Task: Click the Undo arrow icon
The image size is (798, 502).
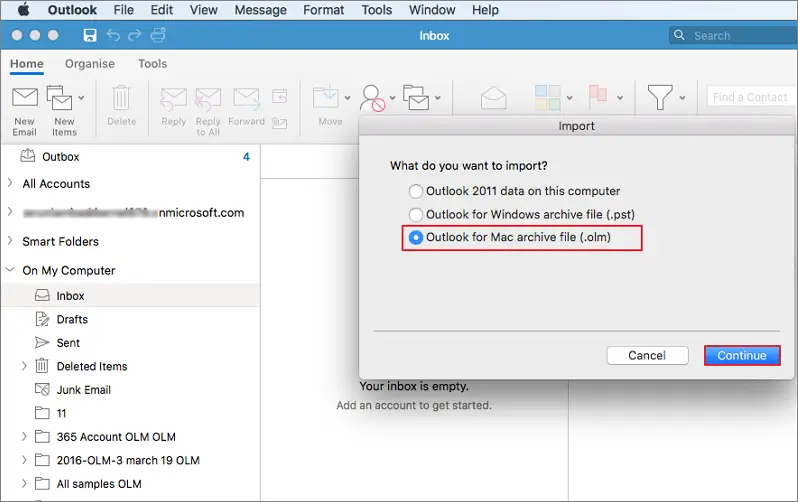Action: point(113,35)
